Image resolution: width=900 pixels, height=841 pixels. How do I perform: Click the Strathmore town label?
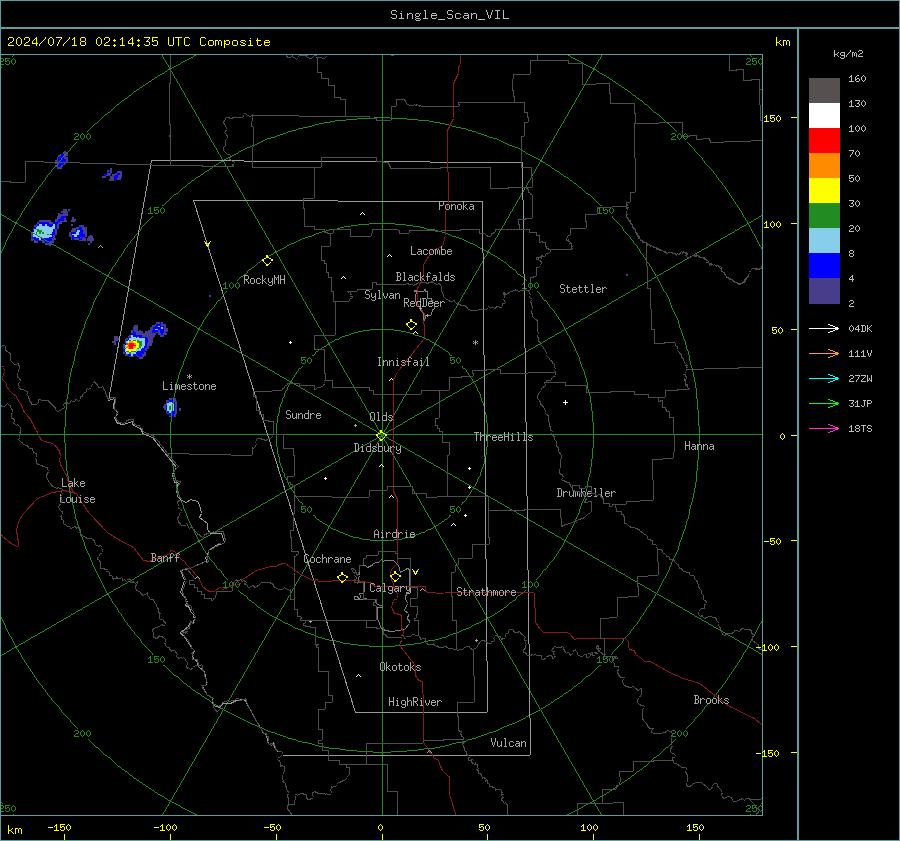tap(486, 592)
